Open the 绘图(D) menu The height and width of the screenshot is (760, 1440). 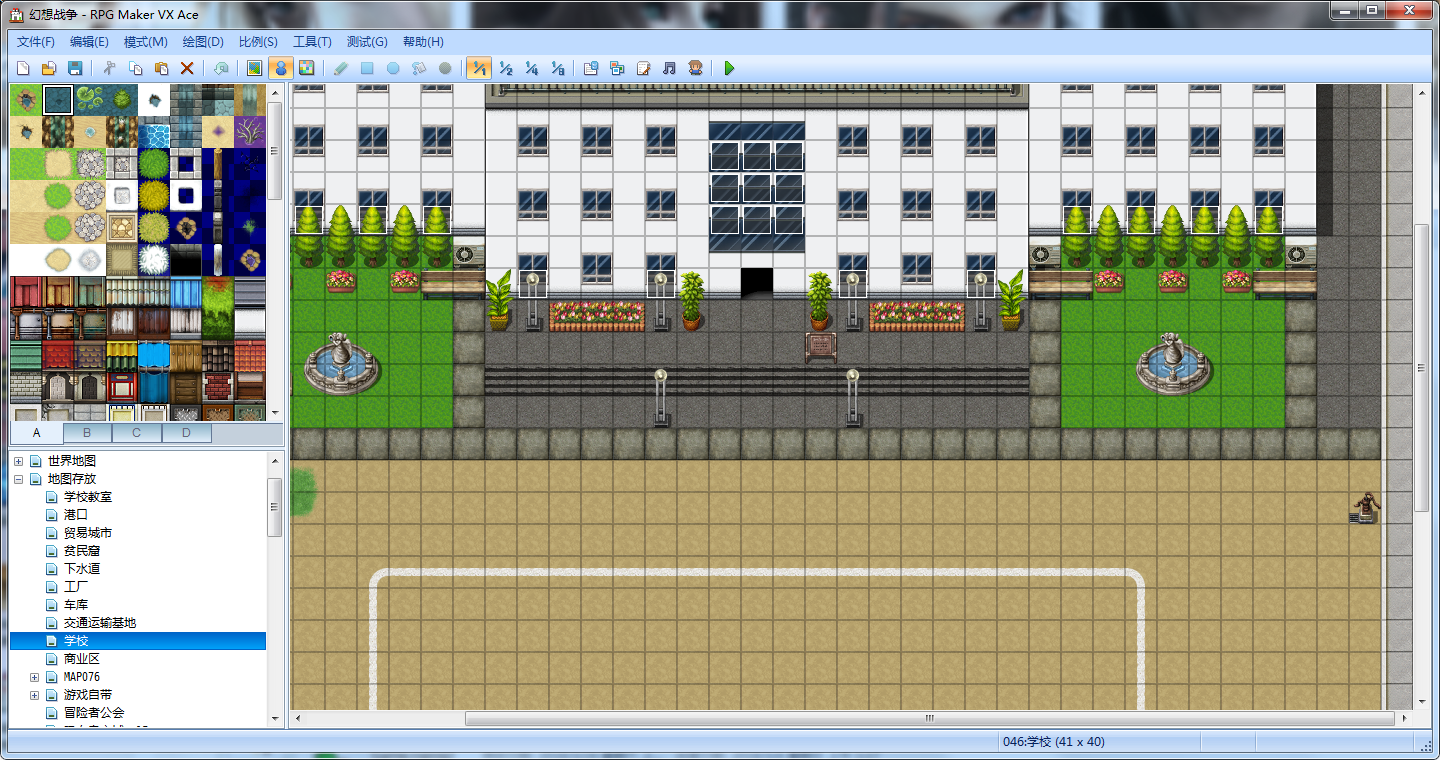click(x=203, y=42)
